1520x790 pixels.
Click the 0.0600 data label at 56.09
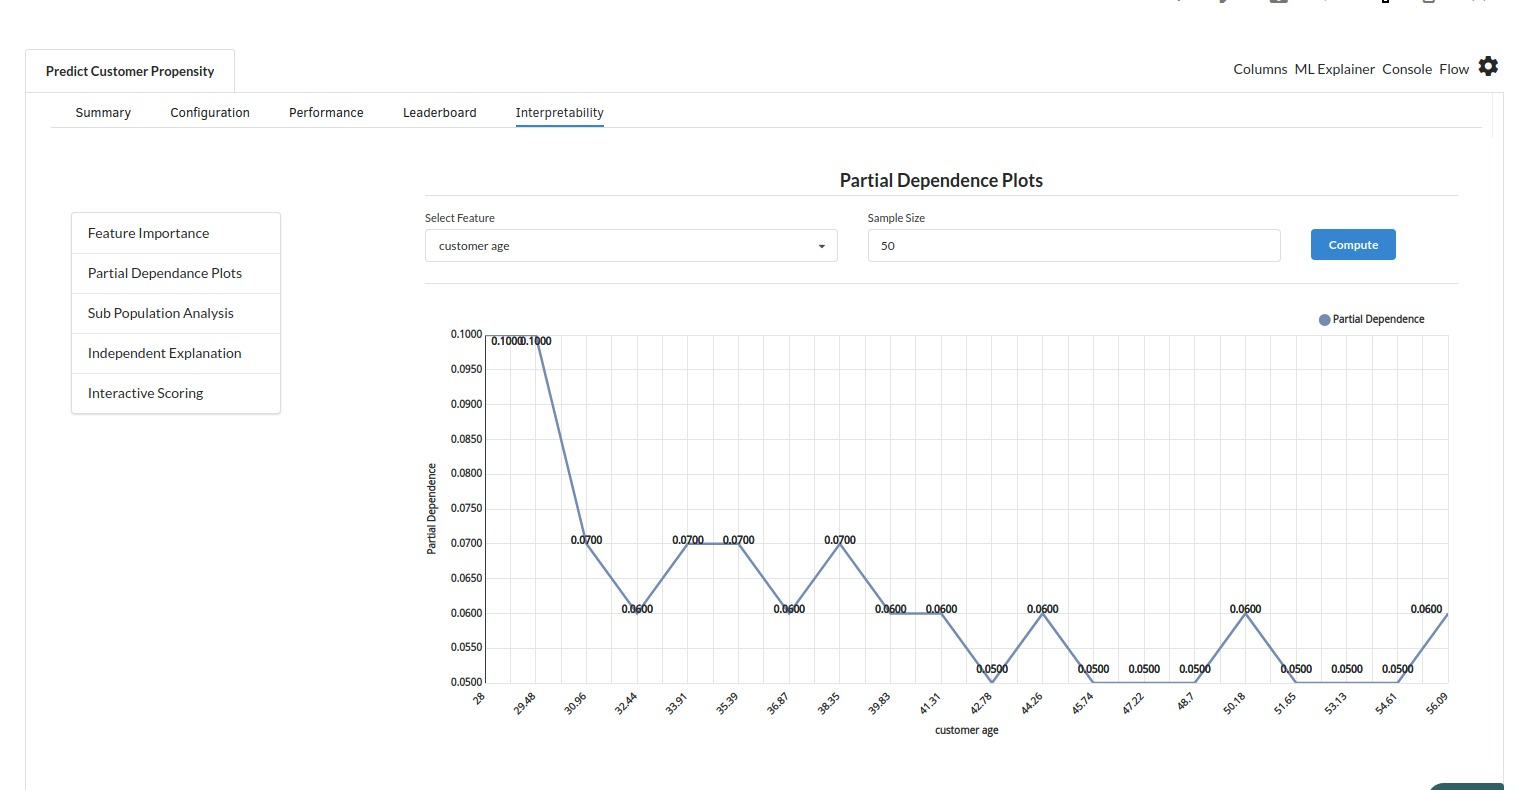1426,609
